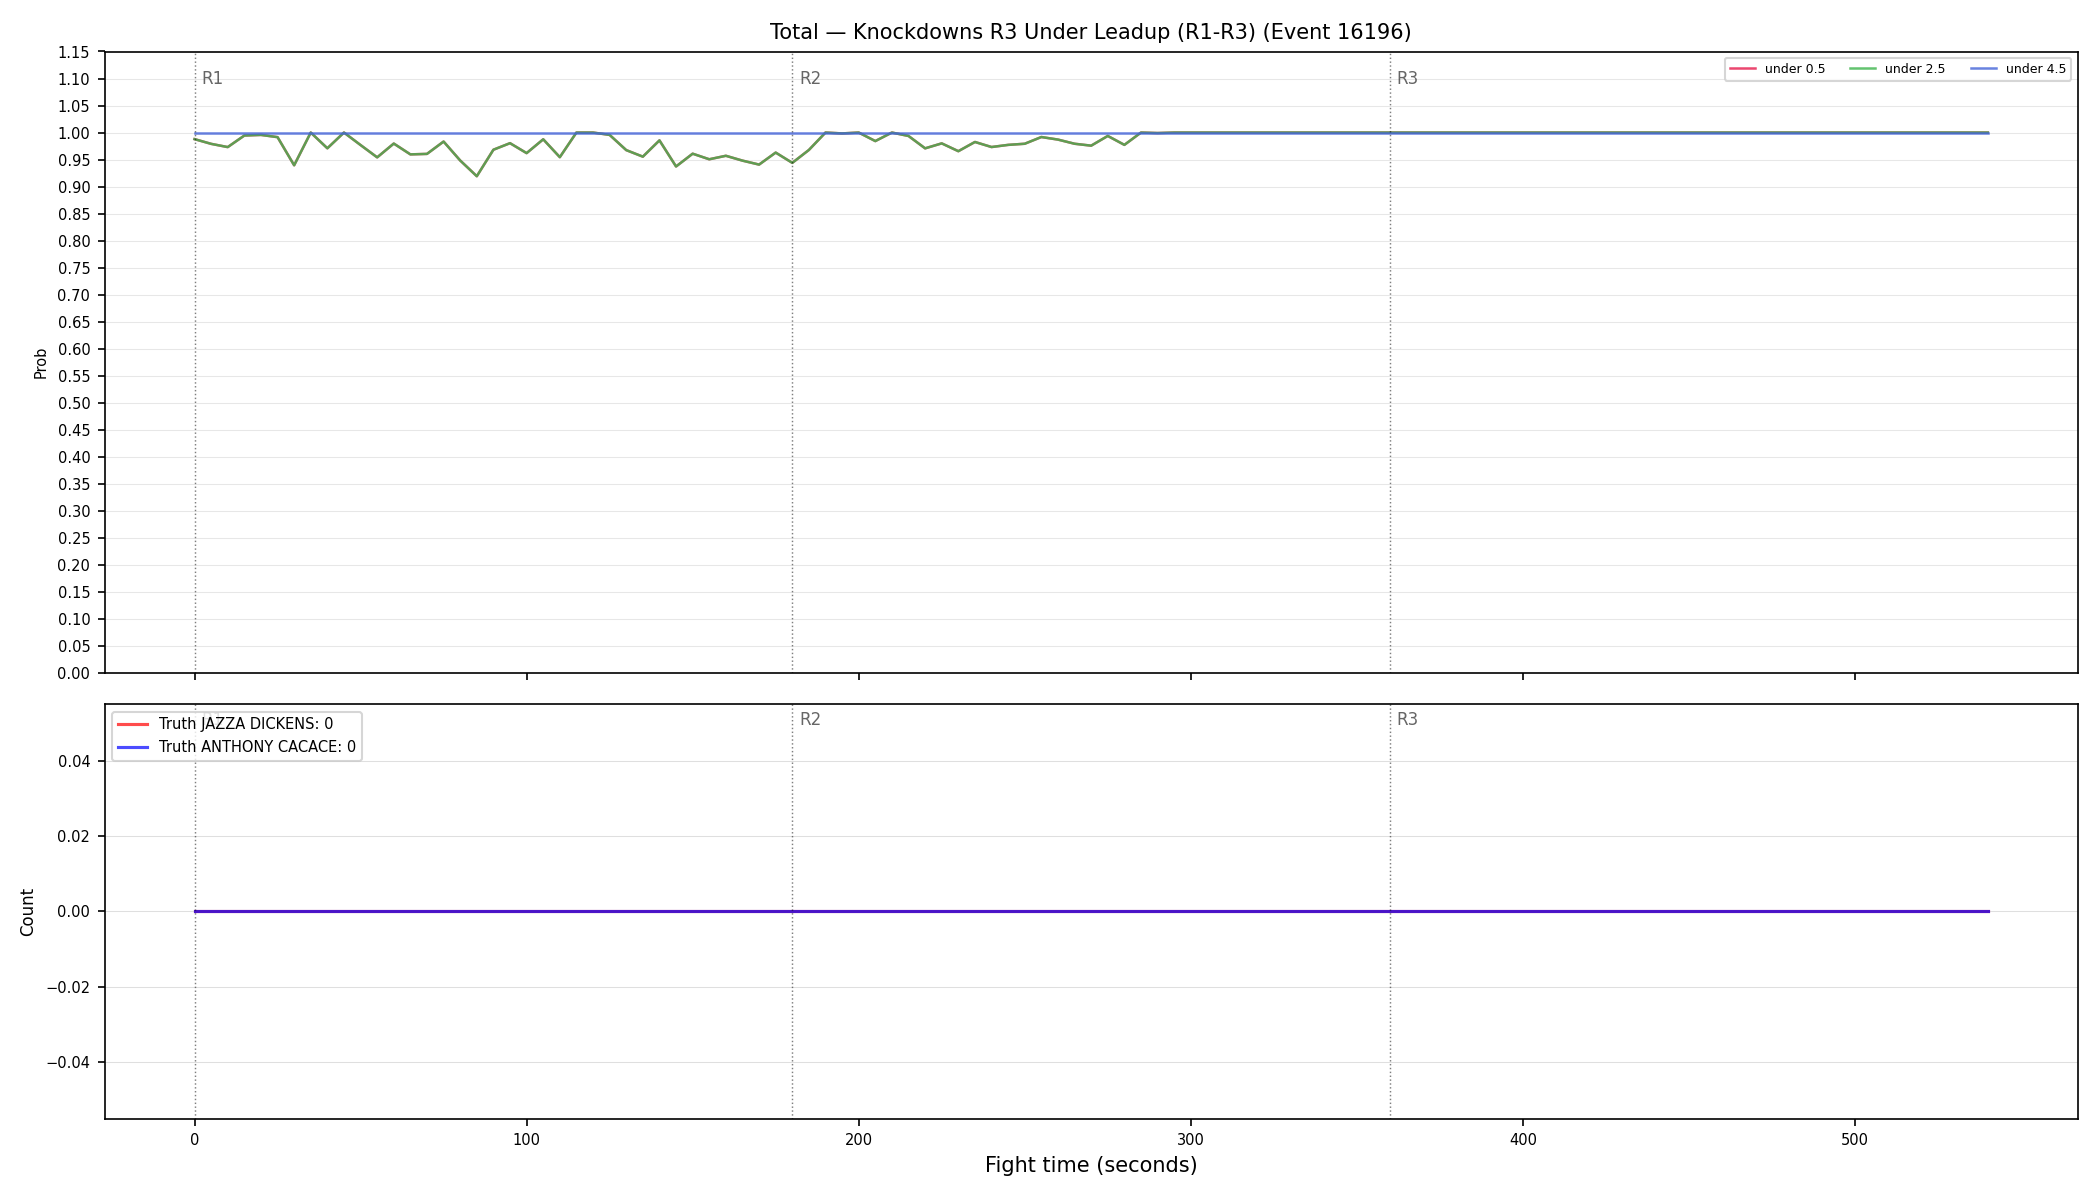Viewport: 2100px width, 1200px height.
Task: Click the 0.02 tick on Count axis
Action: coord(74,837)
